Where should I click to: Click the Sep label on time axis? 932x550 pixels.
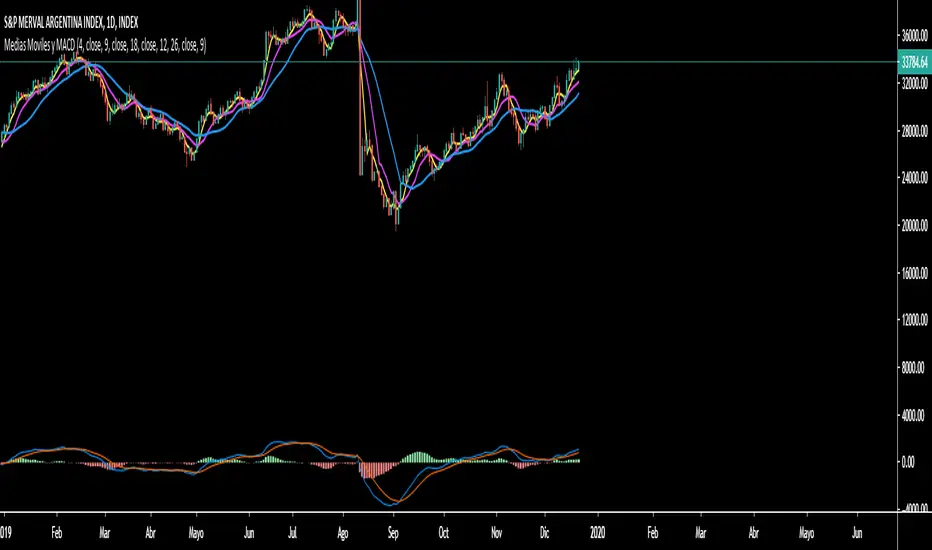click(x=393, y=533)
